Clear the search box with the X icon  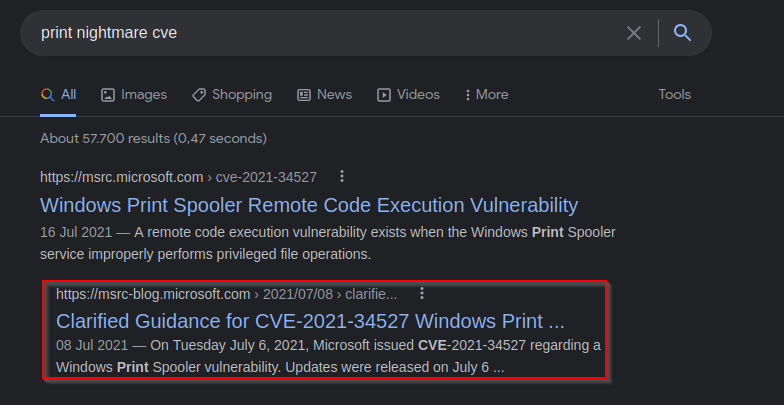pos(634,33)
